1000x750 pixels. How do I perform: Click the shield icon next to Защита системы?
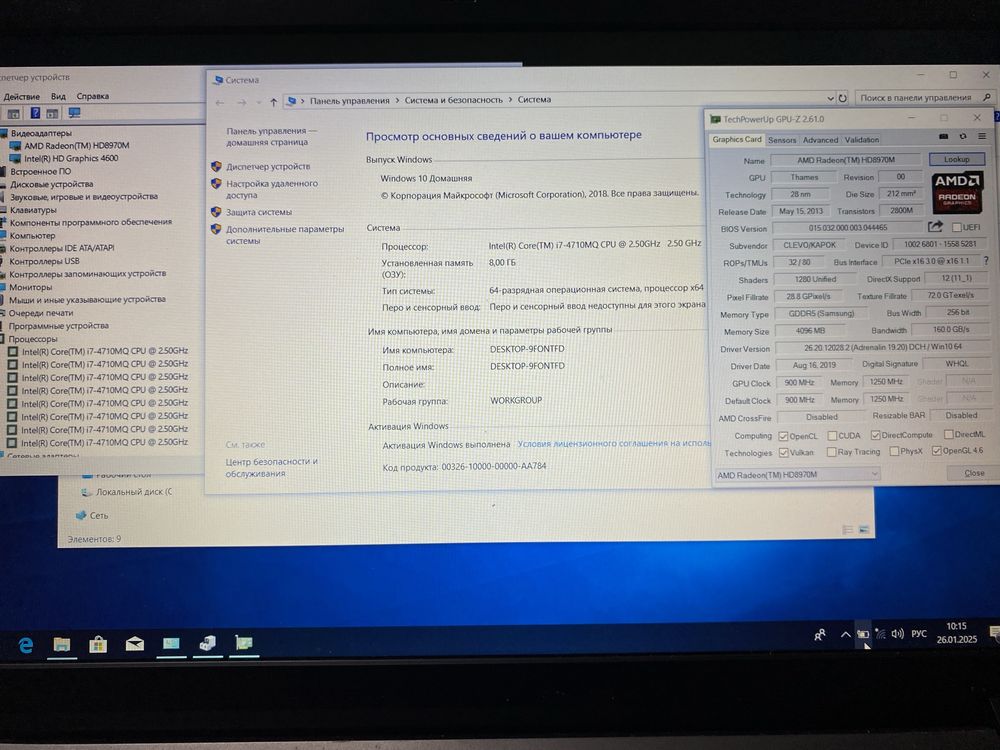pyautogui.click(x=216, y=212)
